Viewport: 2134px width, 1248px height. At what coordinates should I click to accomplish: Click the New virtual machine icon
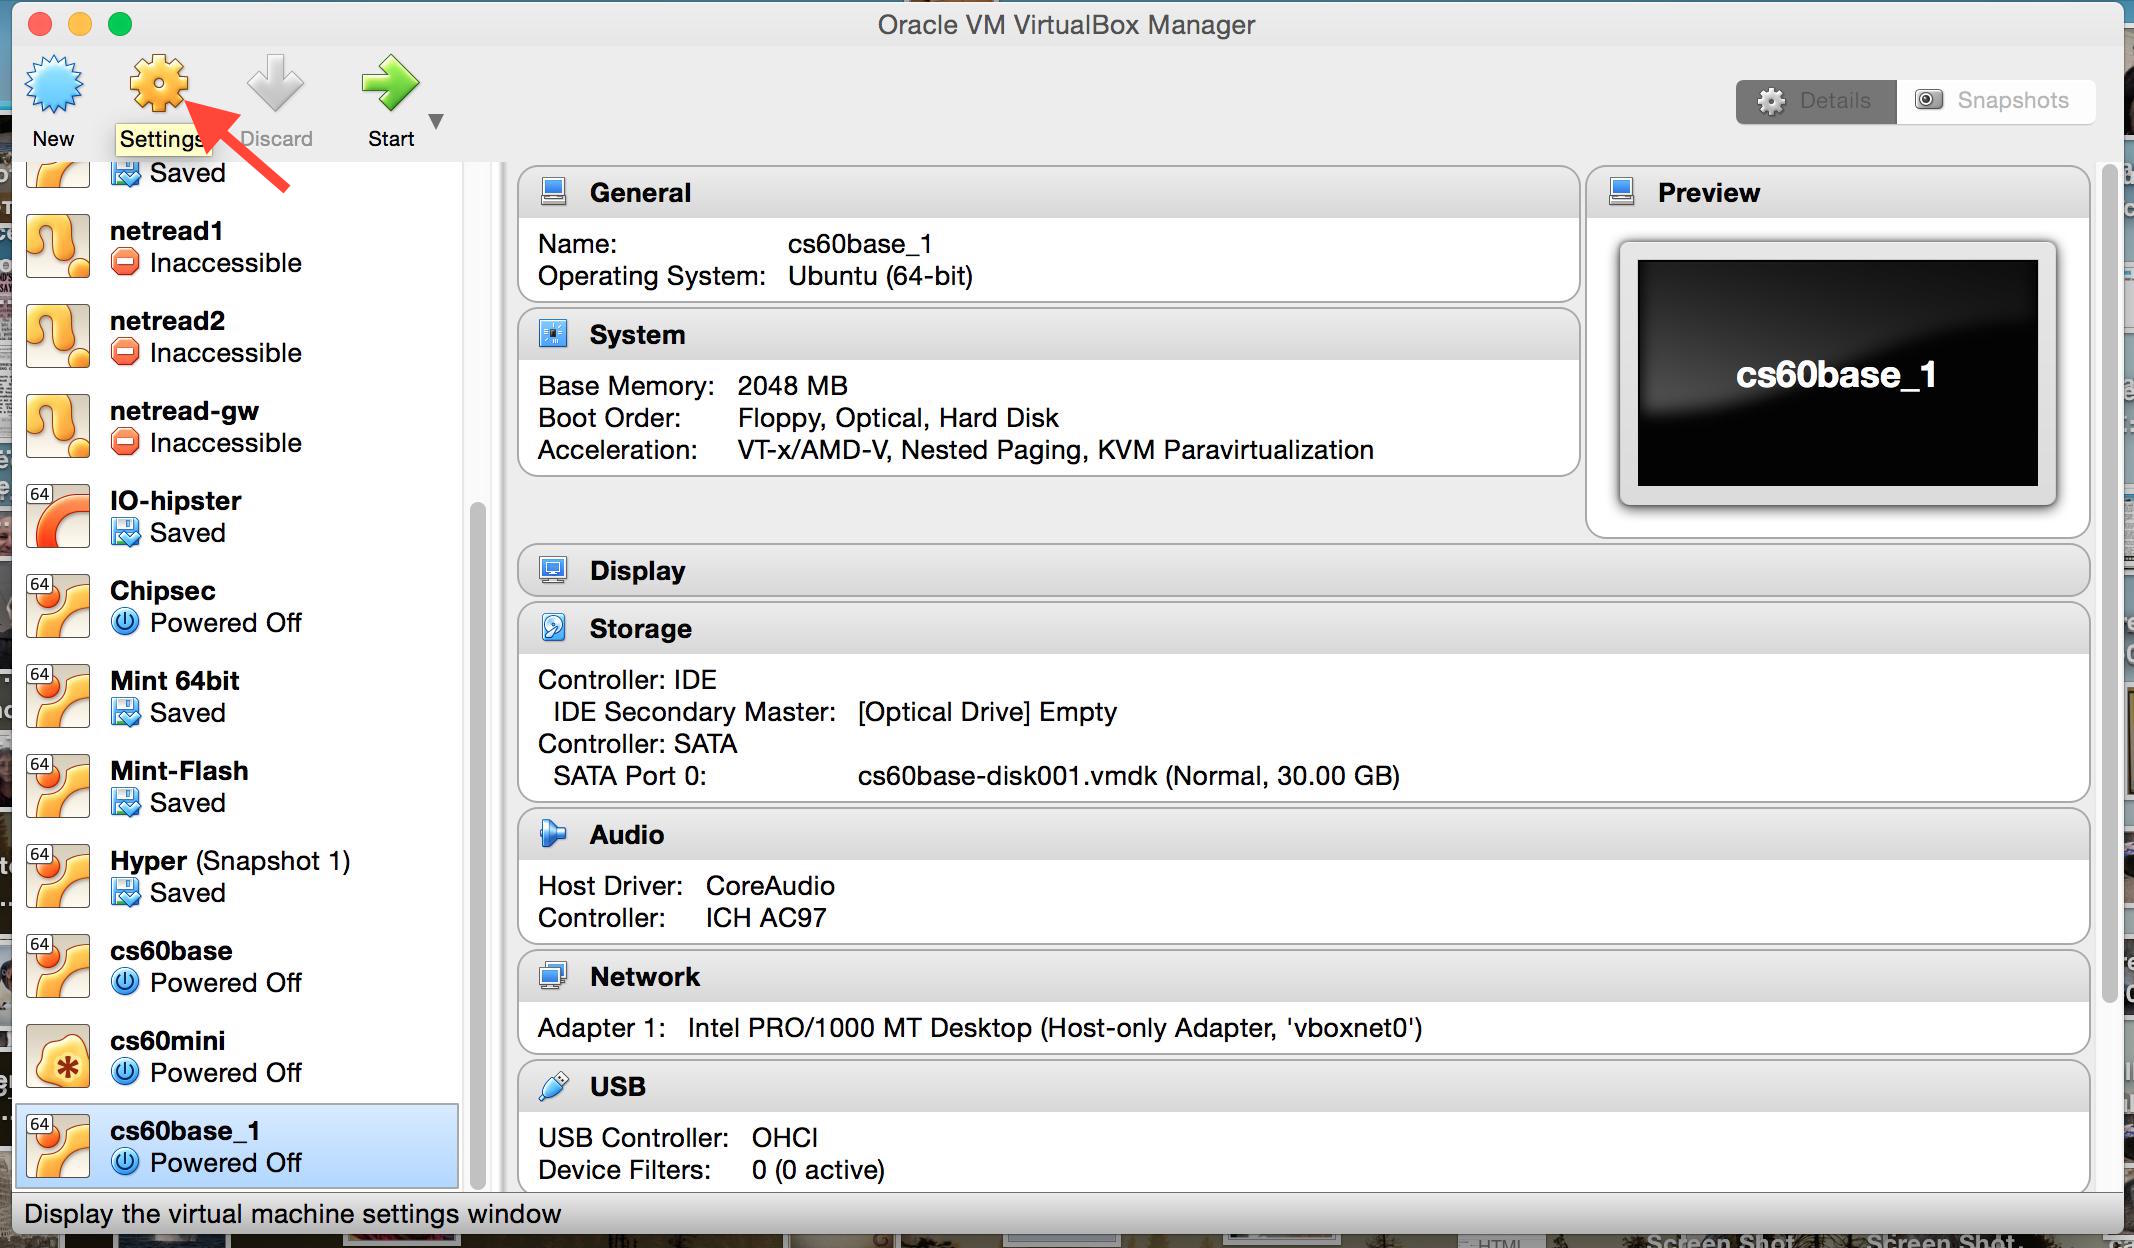[x=54, y=83]
